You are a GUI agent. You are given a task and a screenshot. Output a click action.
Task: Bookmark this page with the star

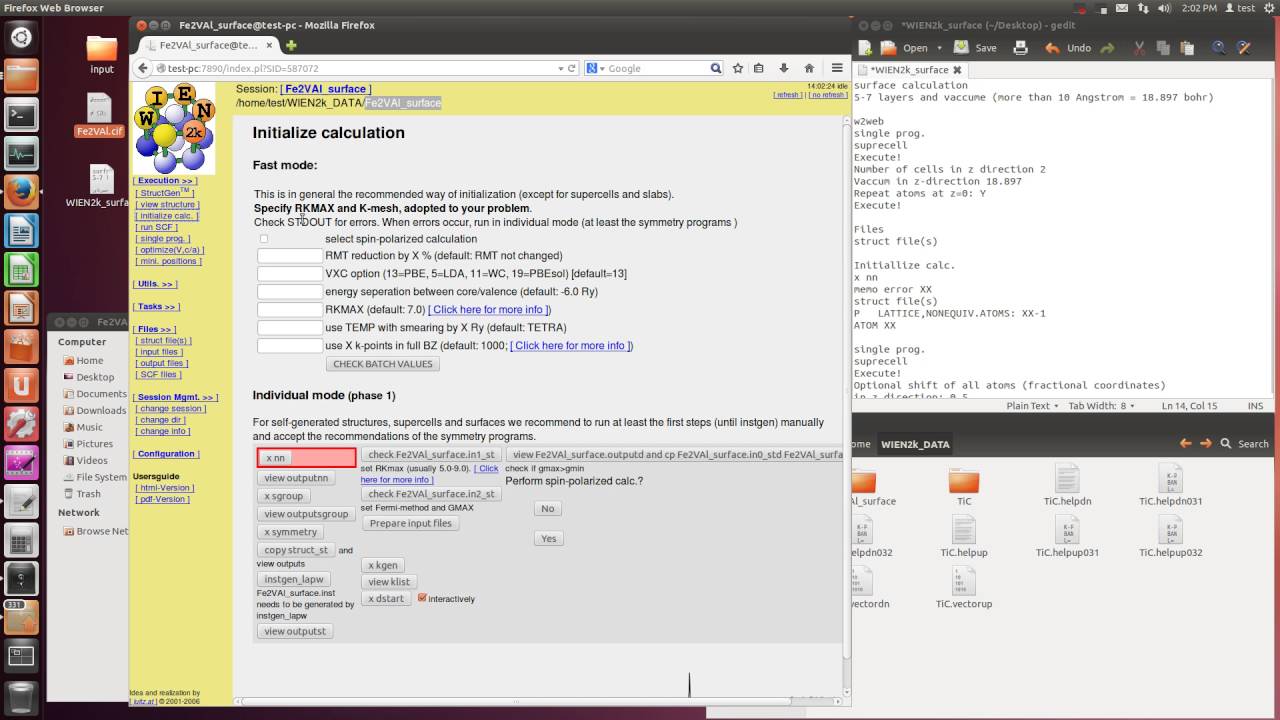(738, 68)
